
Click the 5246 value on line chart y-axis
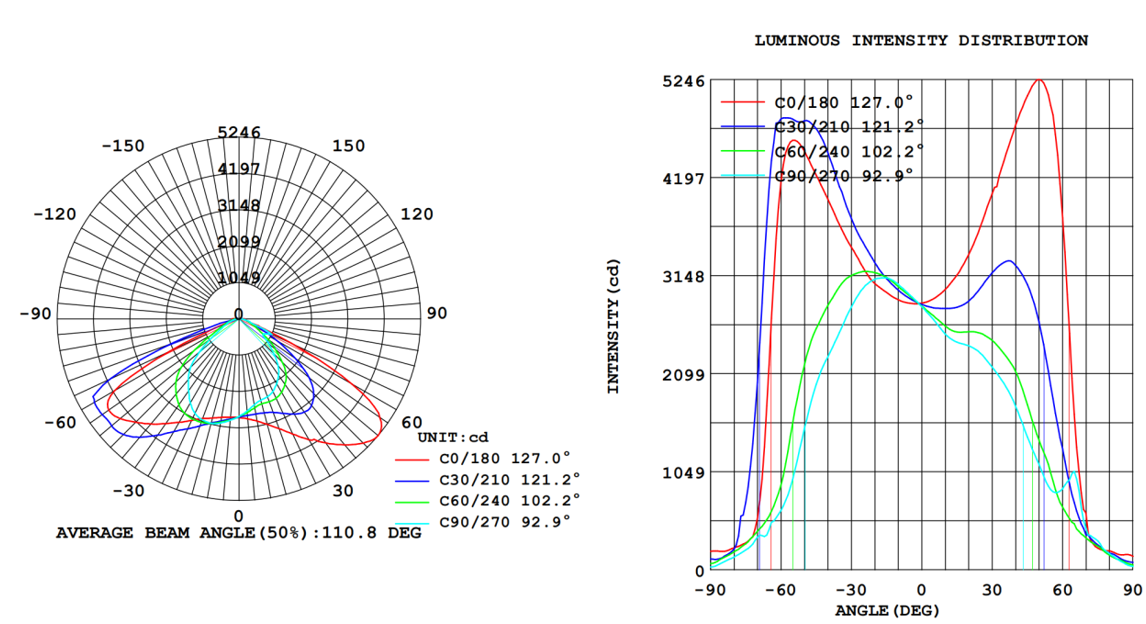tap(683, 81)
